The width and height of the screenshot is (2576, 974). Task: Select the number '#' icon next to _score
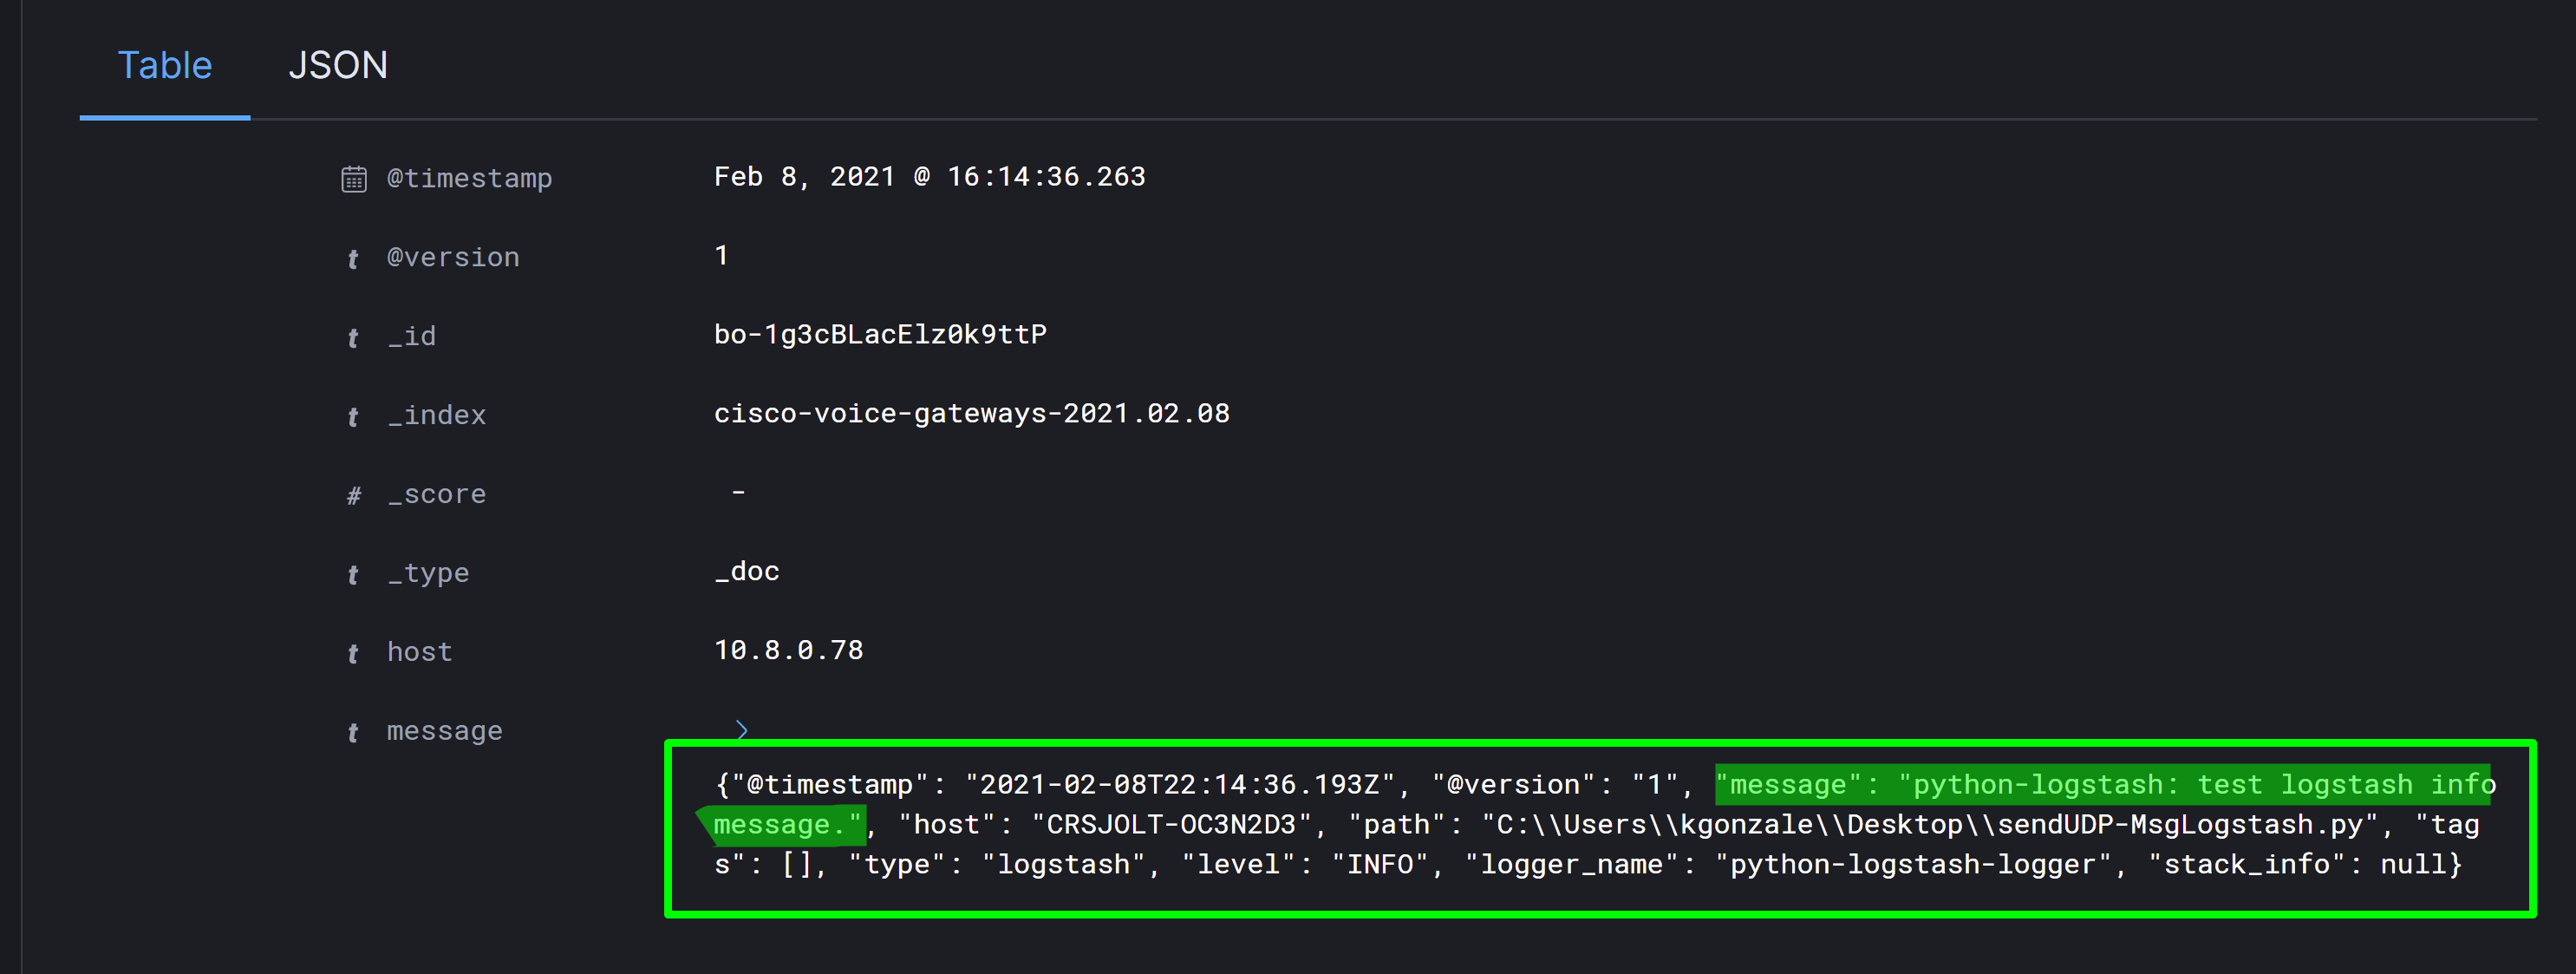(354, 496)
